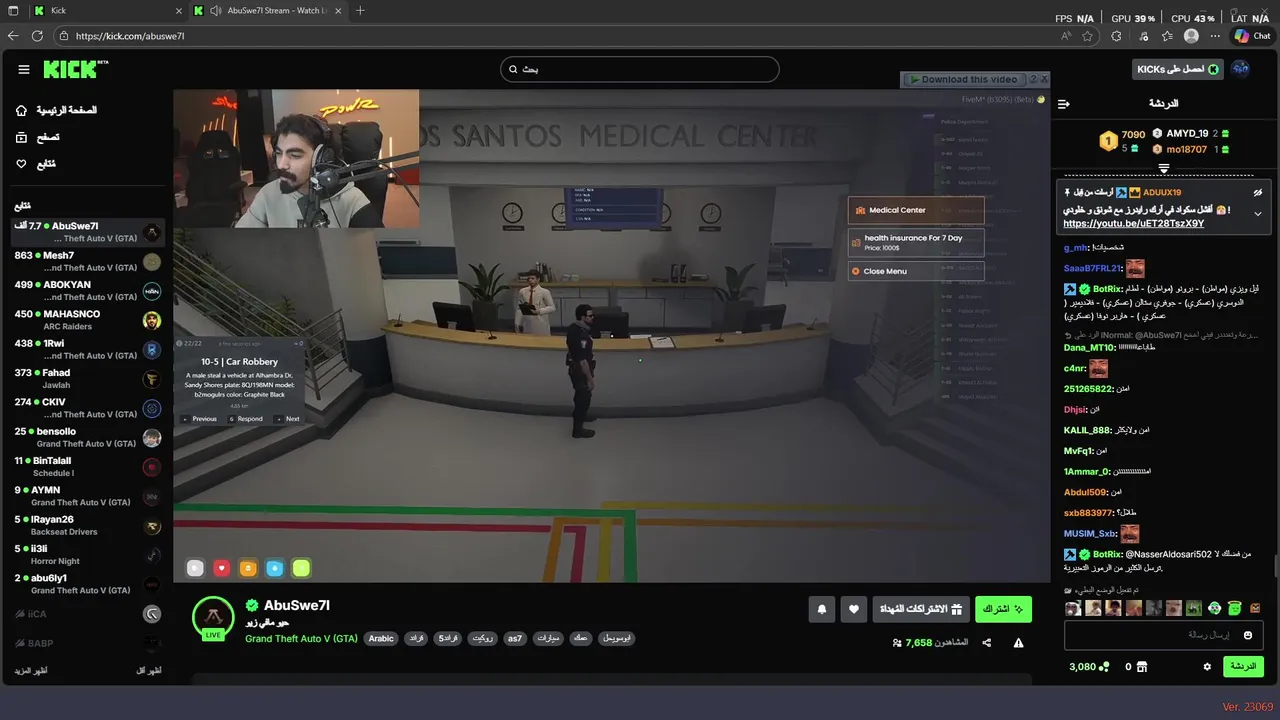
Task: Click the gift subscriptions button
Action: (920, 609)
